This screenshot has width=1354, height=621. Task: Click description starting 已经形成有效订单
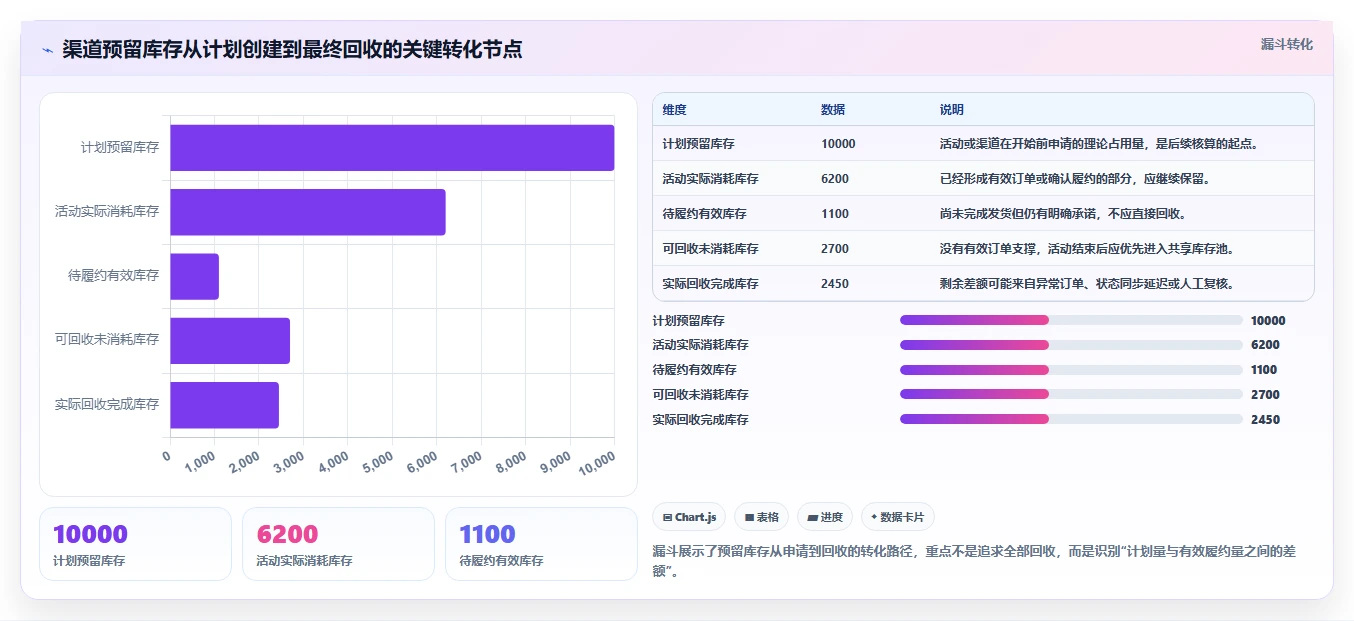1076,179
